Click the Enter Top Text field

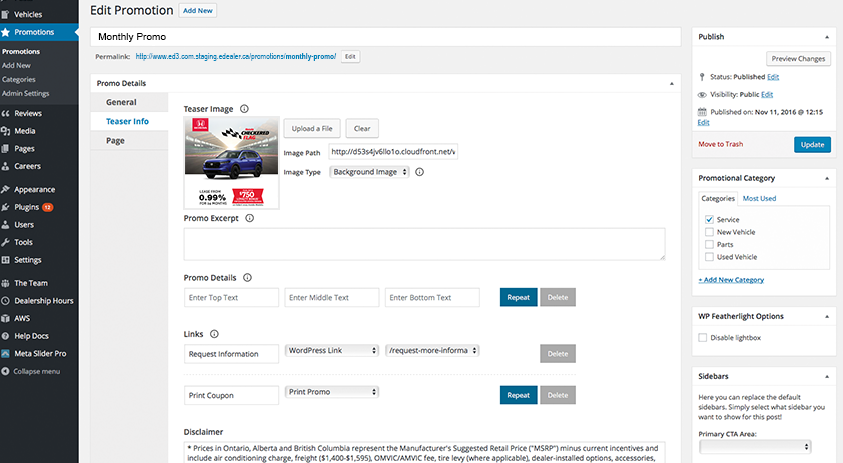tap(231, 297)
